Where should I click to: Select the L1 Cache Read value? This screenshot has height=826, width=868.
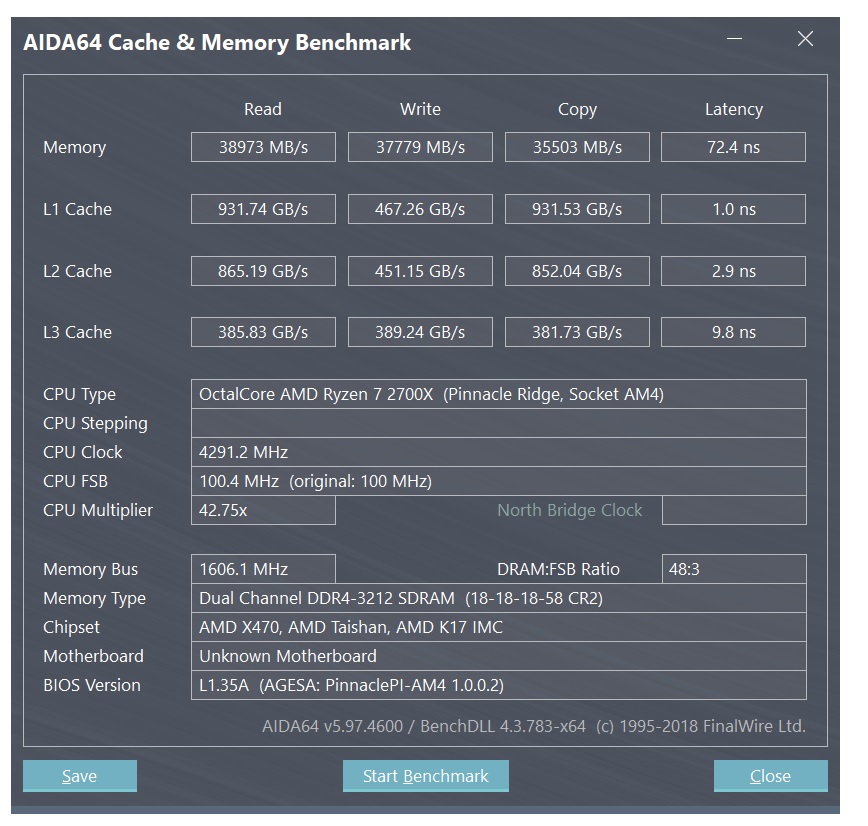pyautogui.click(x=263, y=209)
